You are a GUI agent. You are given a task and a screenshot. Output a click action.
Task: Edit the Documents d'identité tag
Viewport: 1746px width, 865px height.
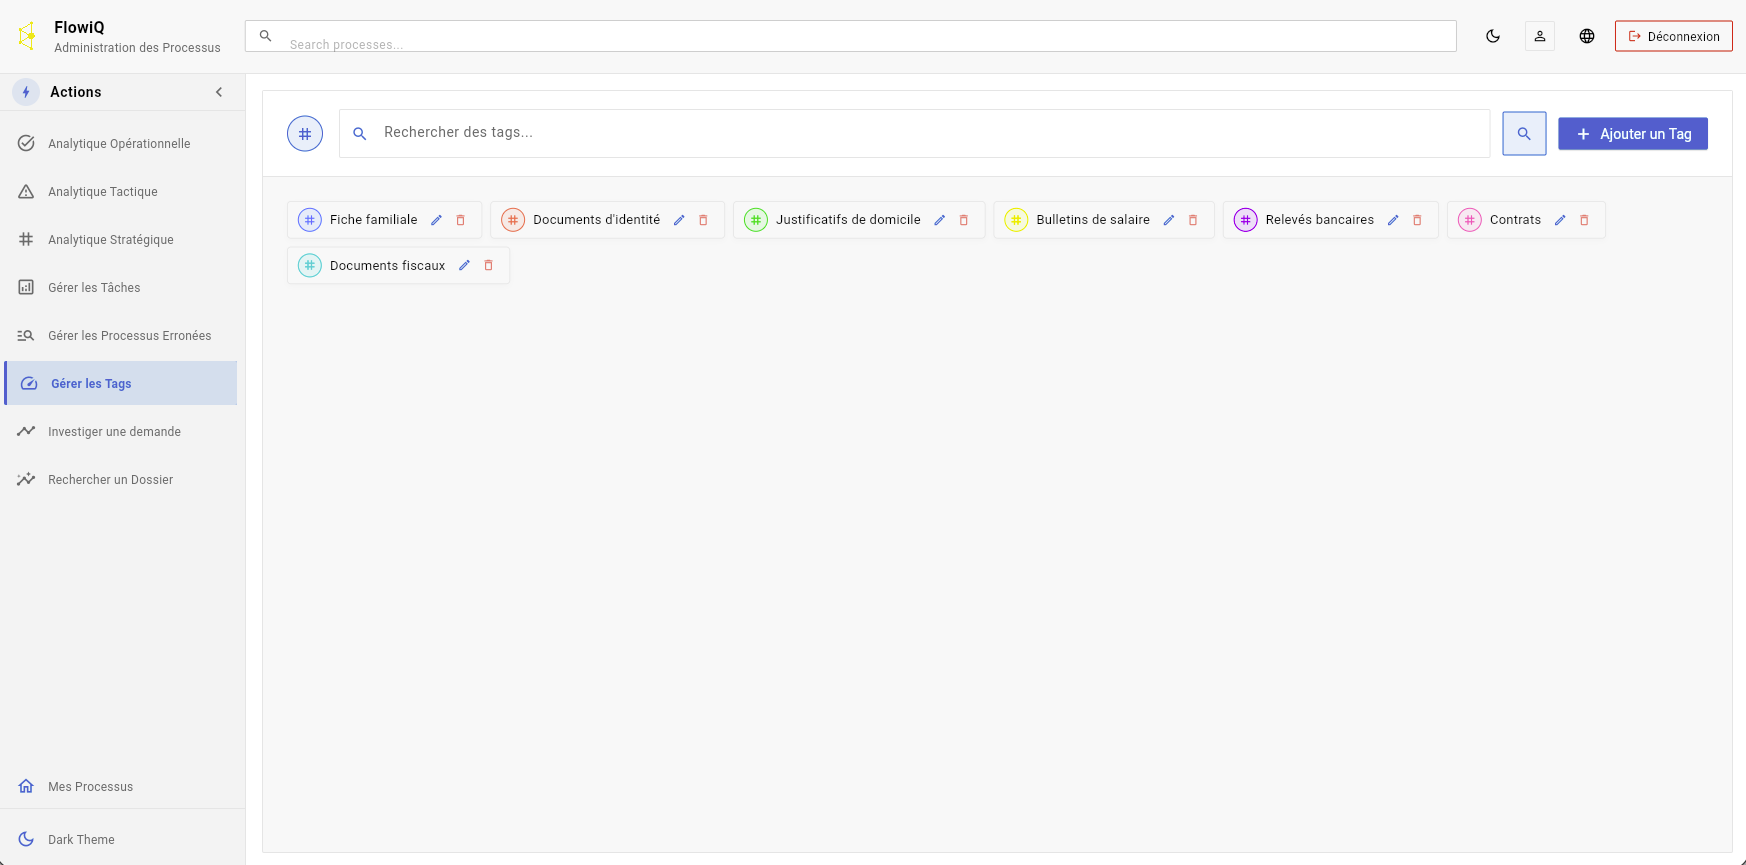tap(679, 220)
